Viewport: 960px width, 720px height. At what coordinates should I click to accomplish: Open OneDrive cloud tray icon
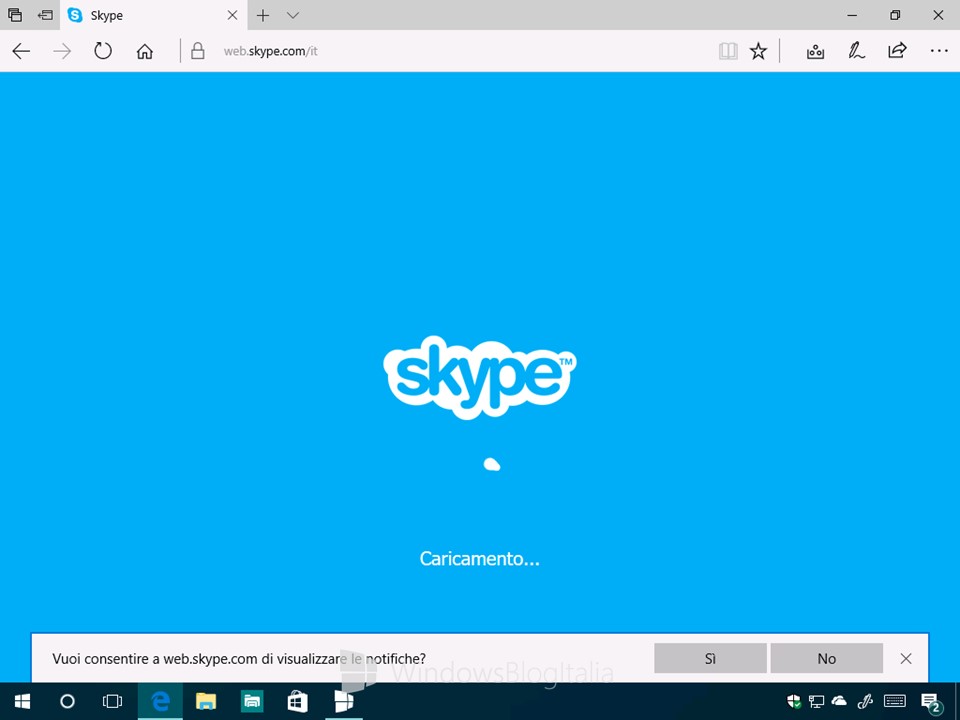[x=839, y=700]
